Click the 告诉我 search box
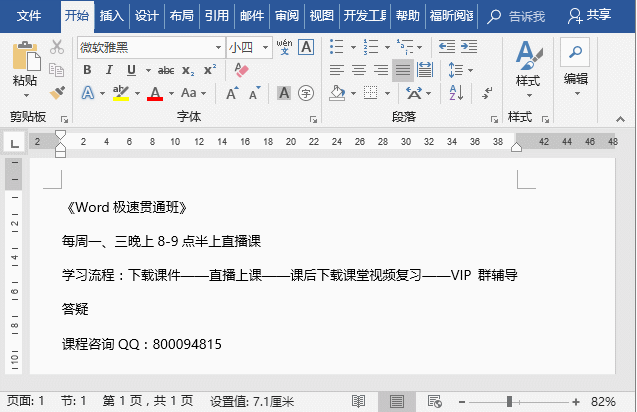Image resolution: width=637 pixels, height=412 pixels. click(x=516, y=16)
